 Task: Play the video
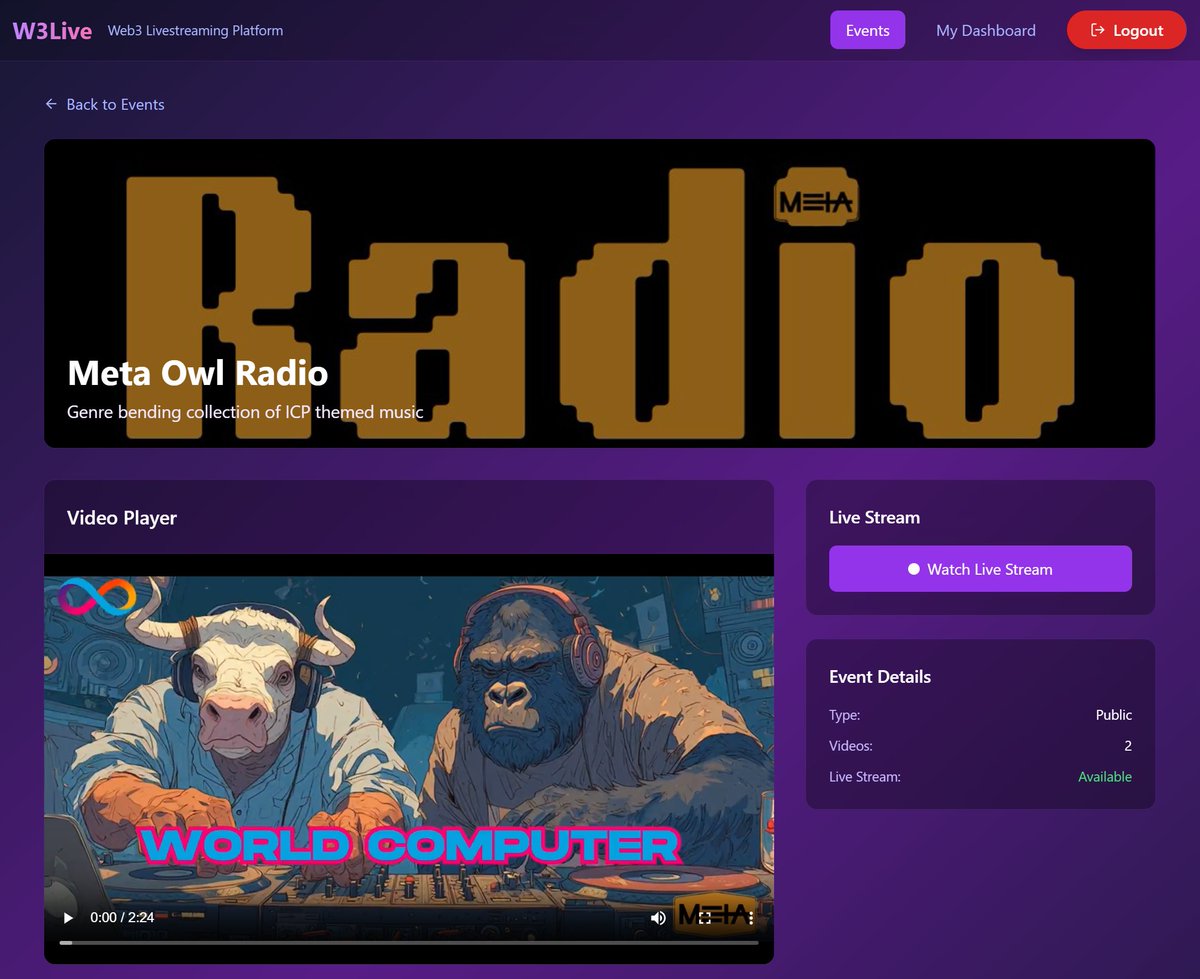click(68, 917)
